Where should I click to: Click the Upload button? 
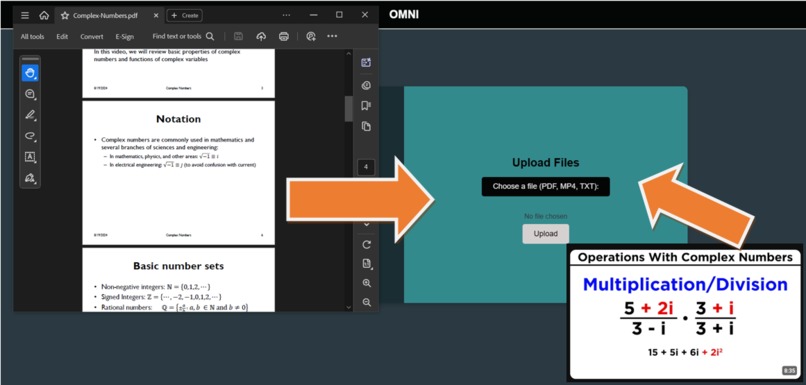point(545,234)
